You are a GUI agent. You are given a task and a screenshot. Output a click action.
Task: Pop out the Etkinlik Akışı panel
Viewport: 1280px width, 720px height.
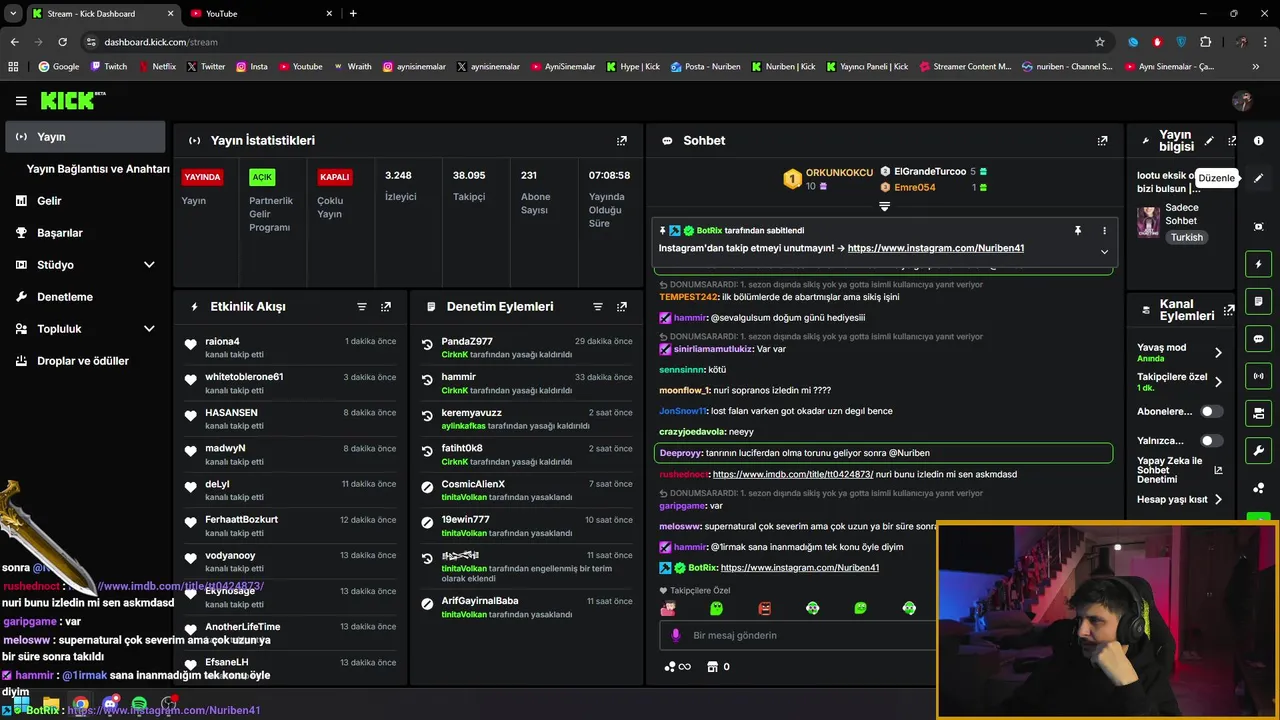coord(386,307)
